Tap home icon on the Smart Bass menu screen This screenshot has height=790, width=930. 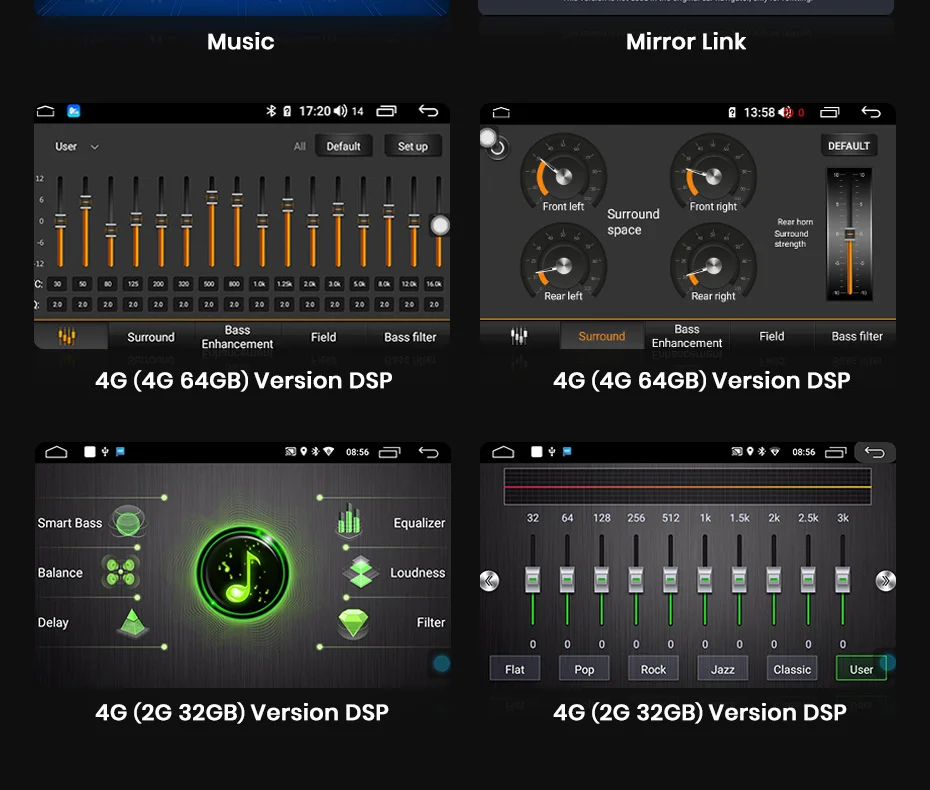(x=56, y=452)
